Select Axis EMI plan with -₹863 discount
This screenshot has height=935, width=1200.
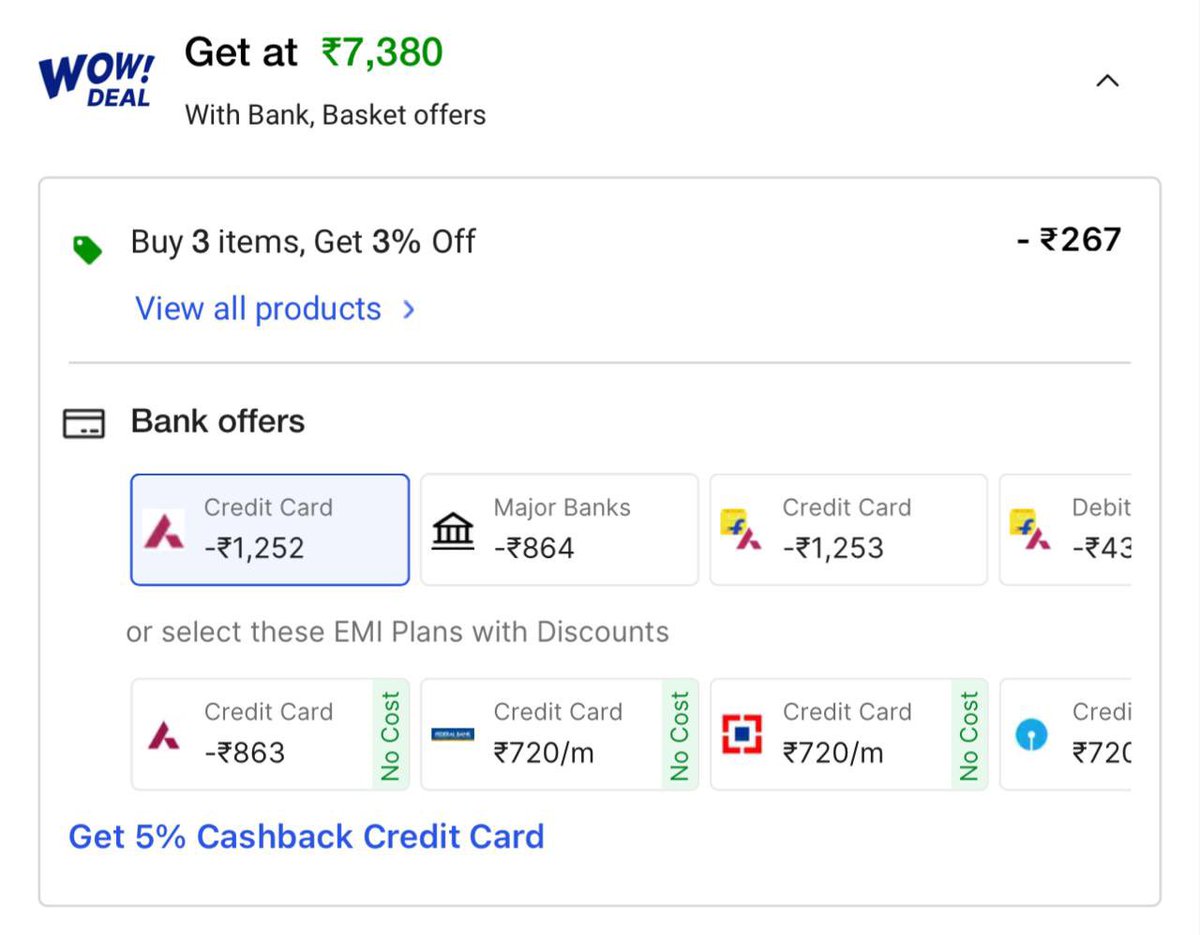[270, 734]
